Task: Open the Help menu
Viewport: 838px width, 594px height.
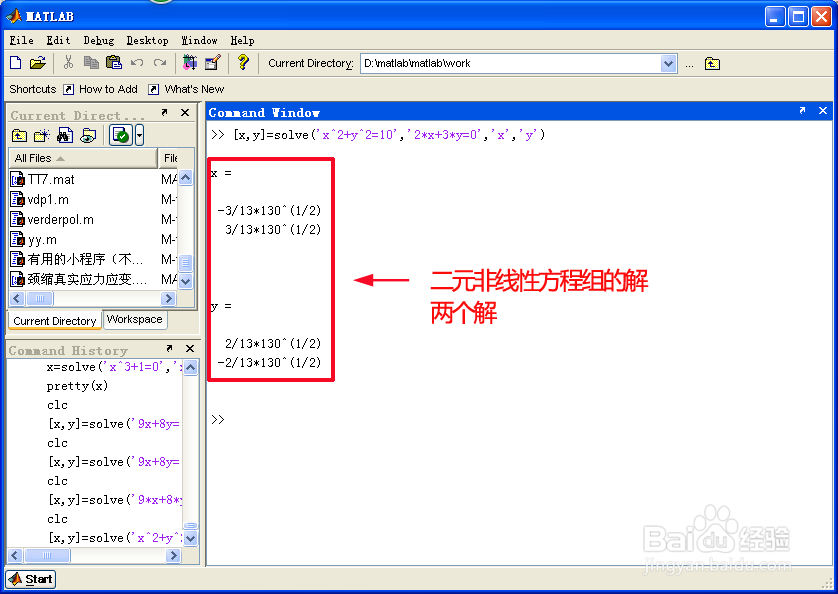Action: tap(242, 41)
